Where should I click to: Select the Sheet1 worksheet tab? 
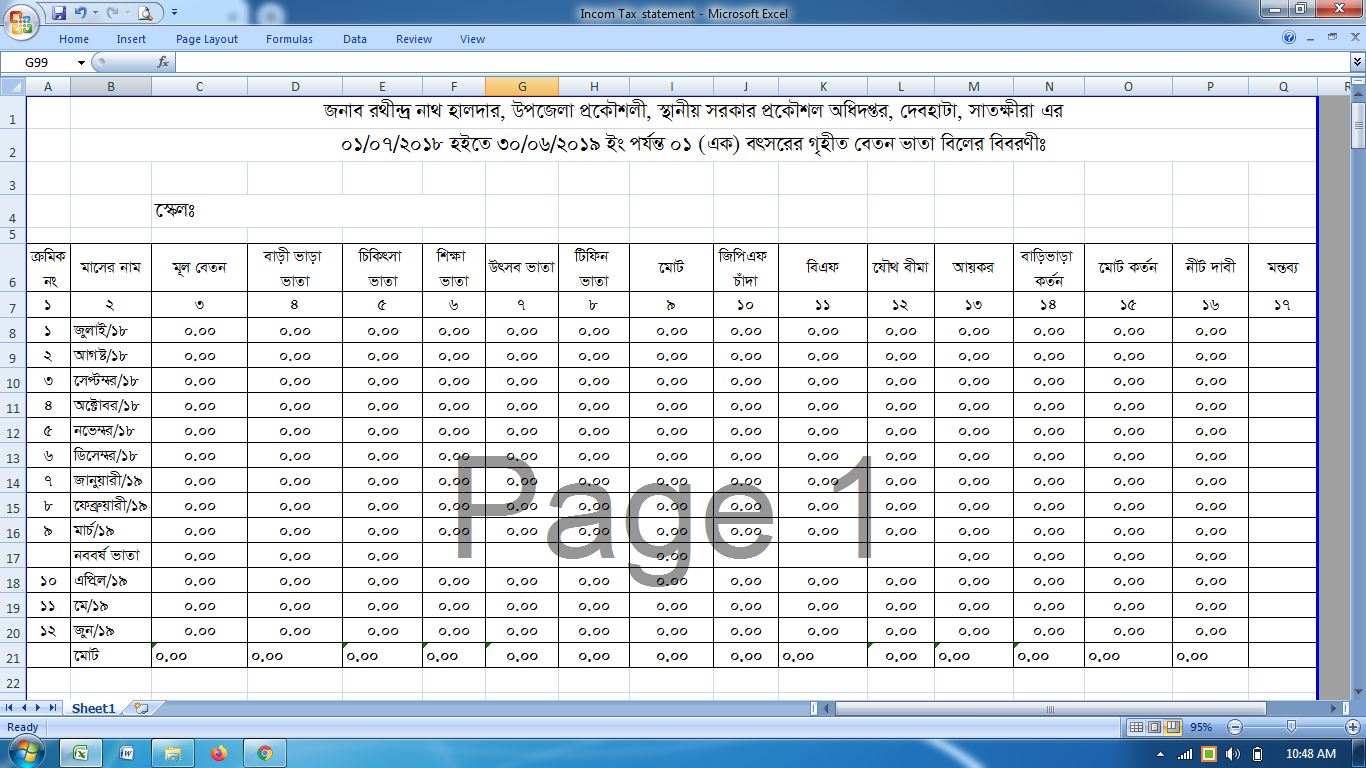coord(93,708)
